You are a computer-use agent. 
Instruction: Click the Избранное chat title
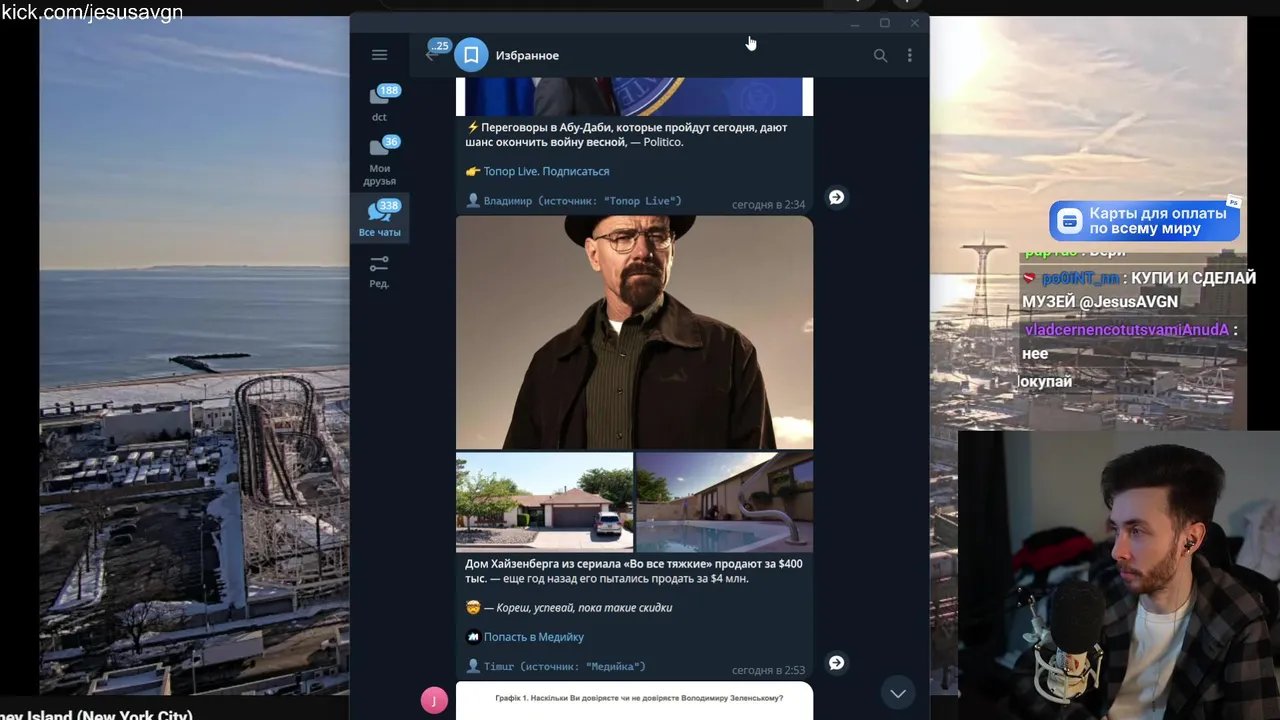pyautogui.click(x=527, y=56)
